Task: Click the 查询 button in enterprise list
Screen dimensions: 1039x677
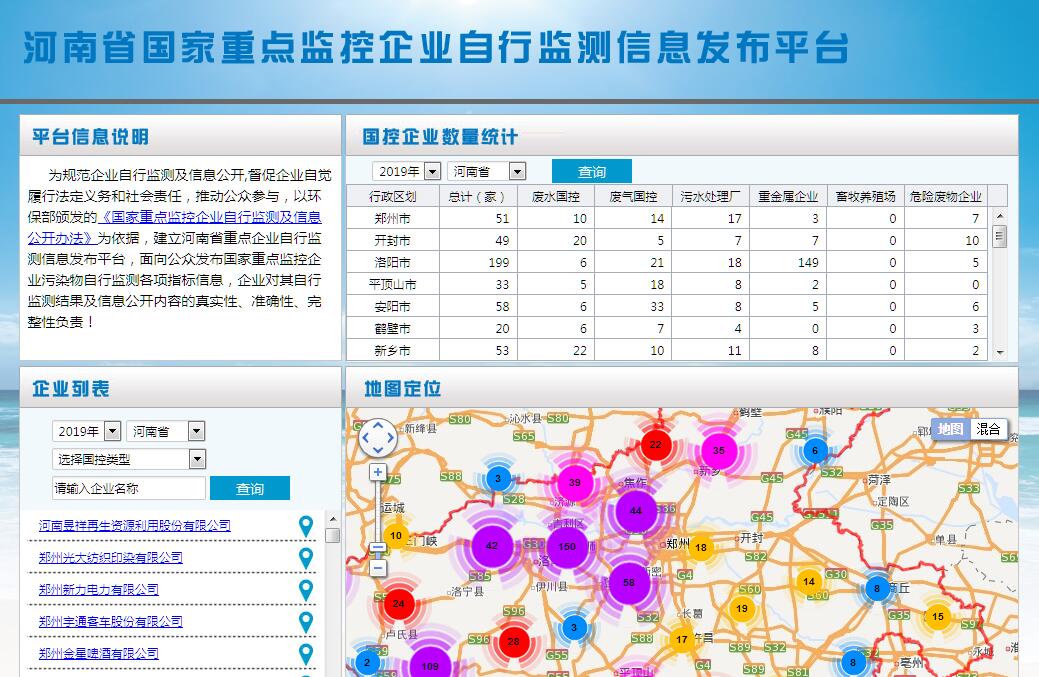Action: point(249,488)
